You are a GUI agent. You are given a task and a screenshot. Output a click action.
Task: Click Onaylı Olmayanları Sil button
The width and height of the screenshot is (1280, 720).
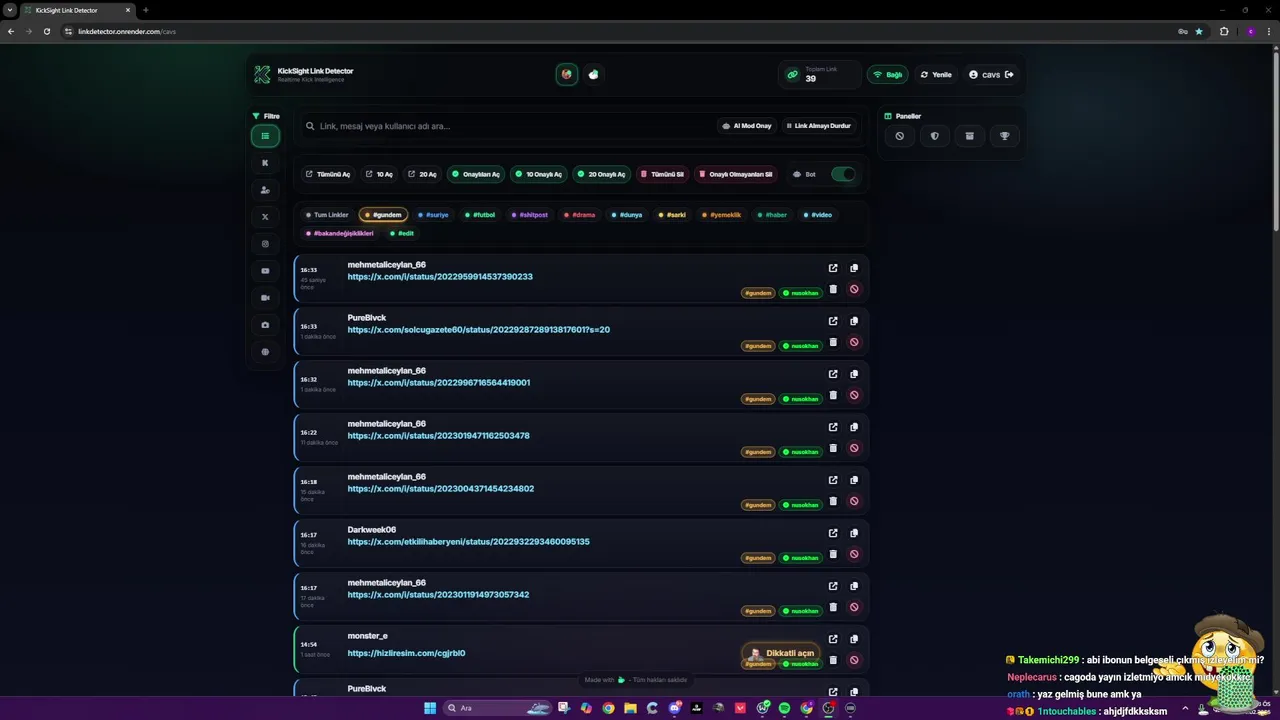(x=736, y=174)
